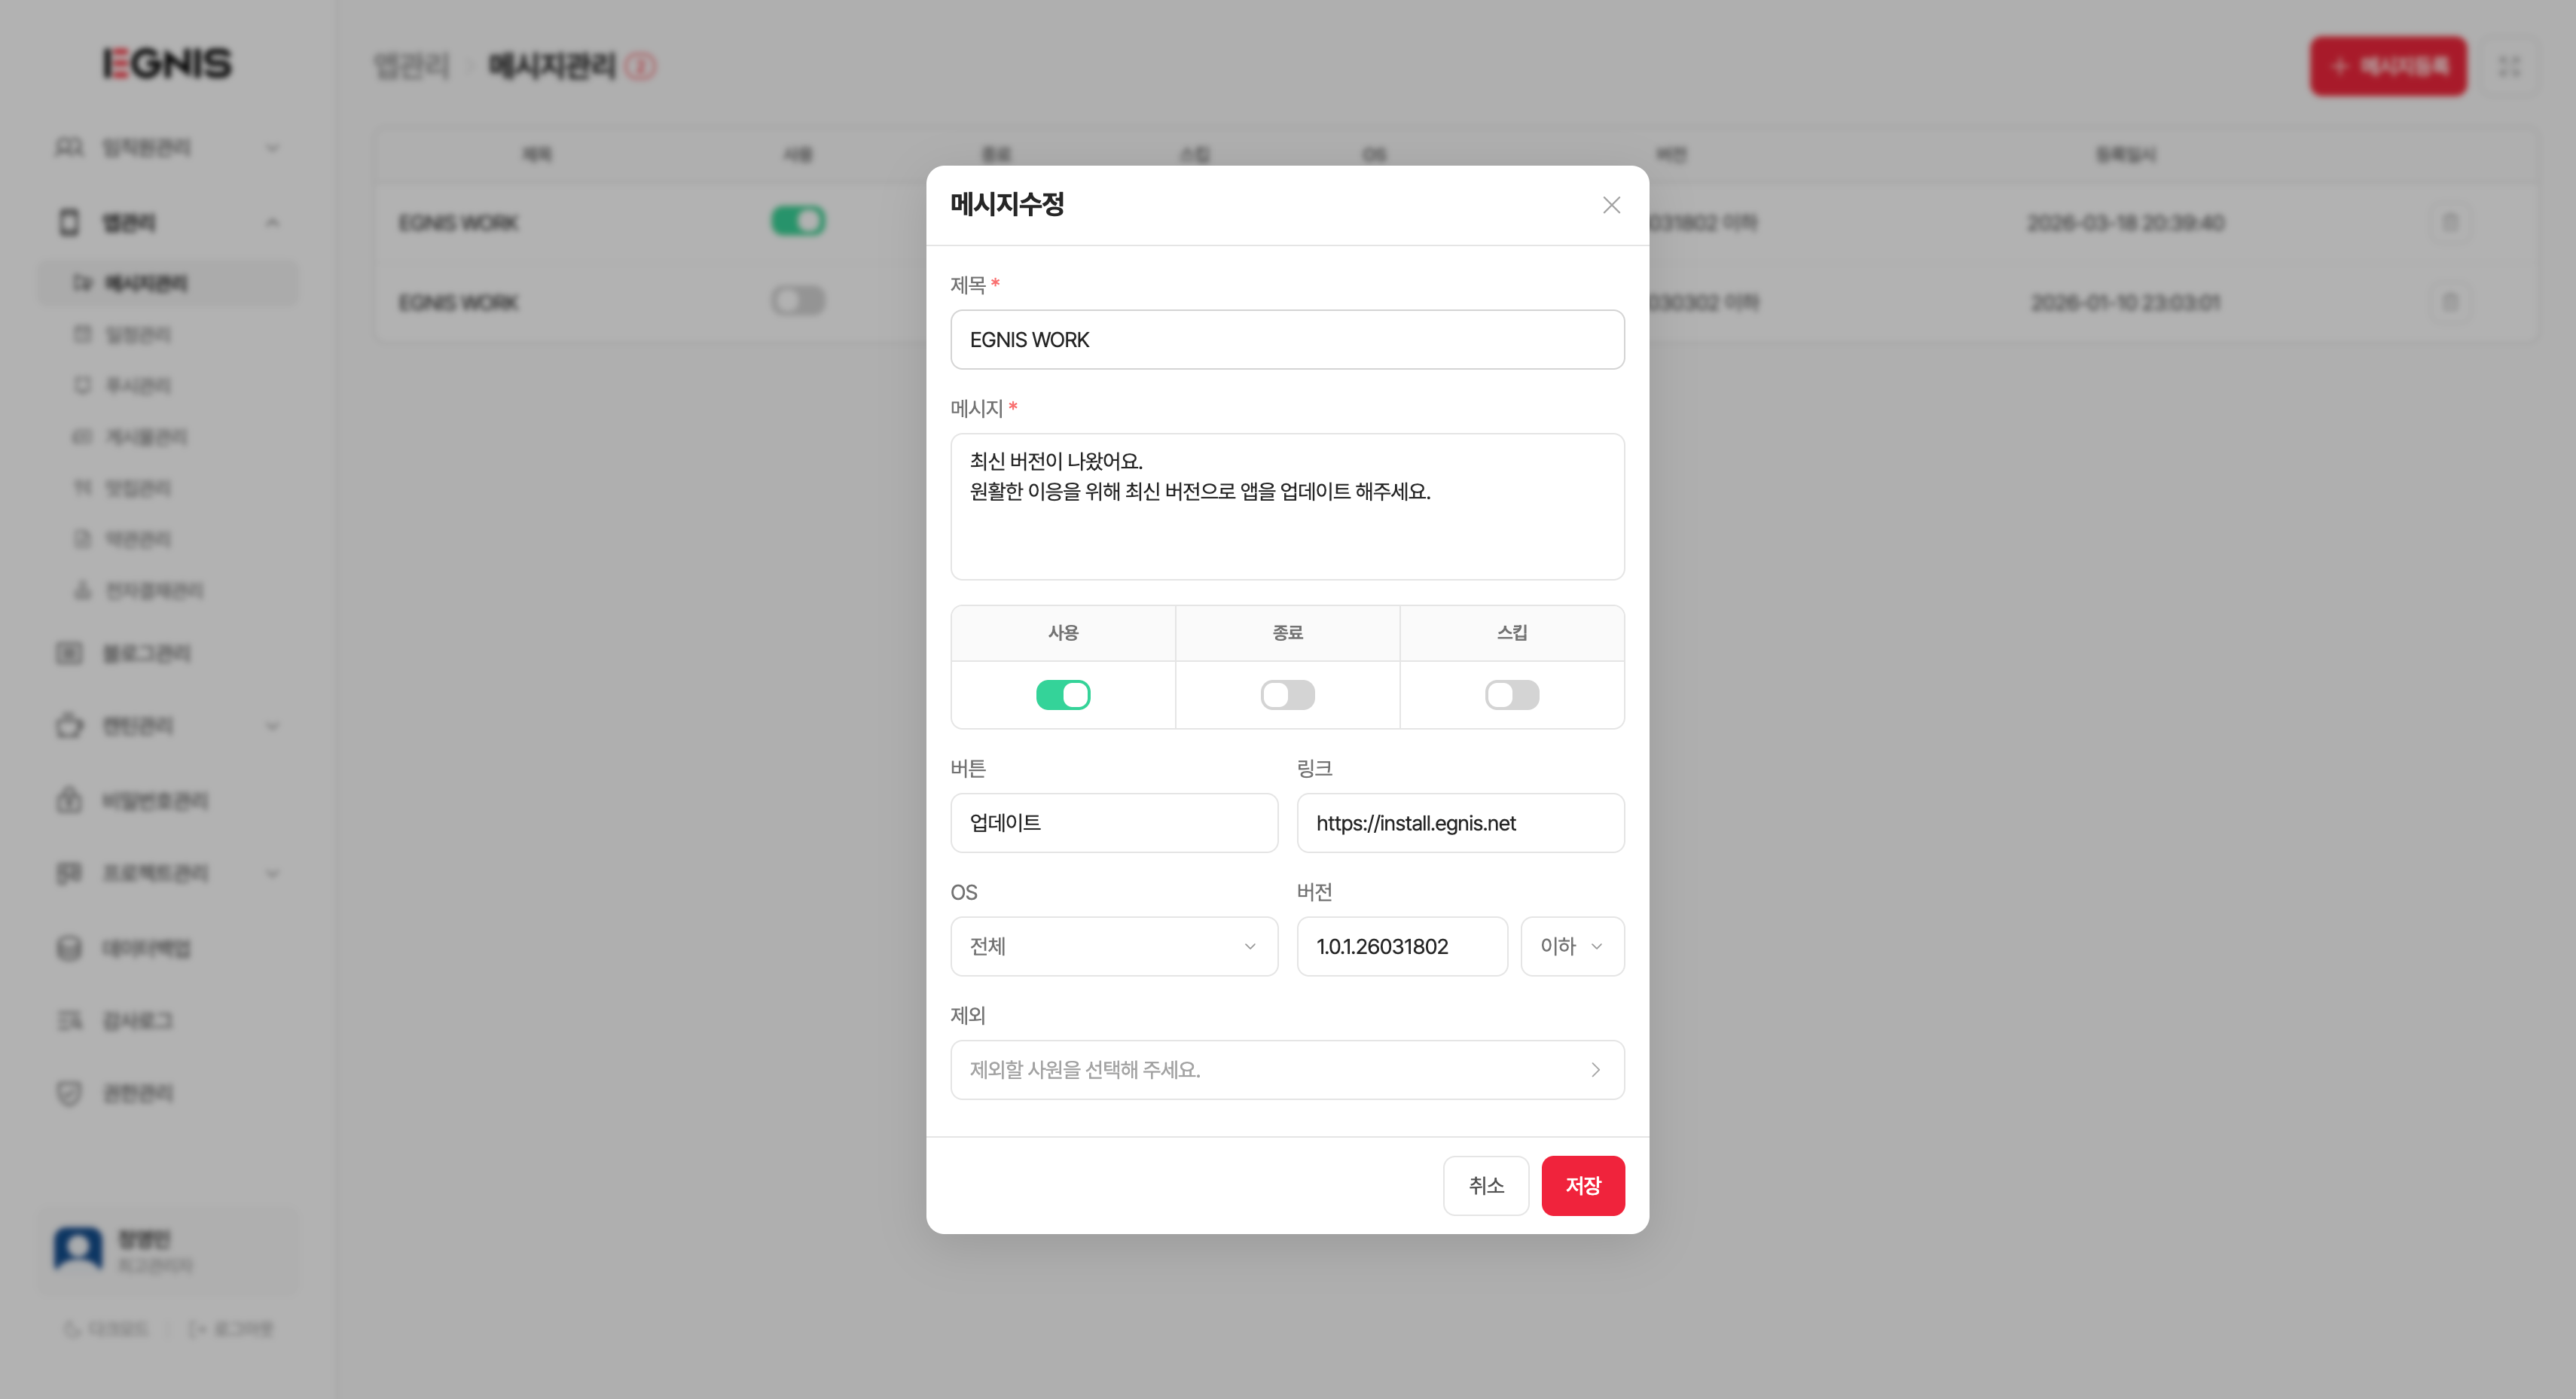Viewport: 2576px width, 1399px height.
Task: Open the 제외 employee selector
Action: pos(1287,1070)
